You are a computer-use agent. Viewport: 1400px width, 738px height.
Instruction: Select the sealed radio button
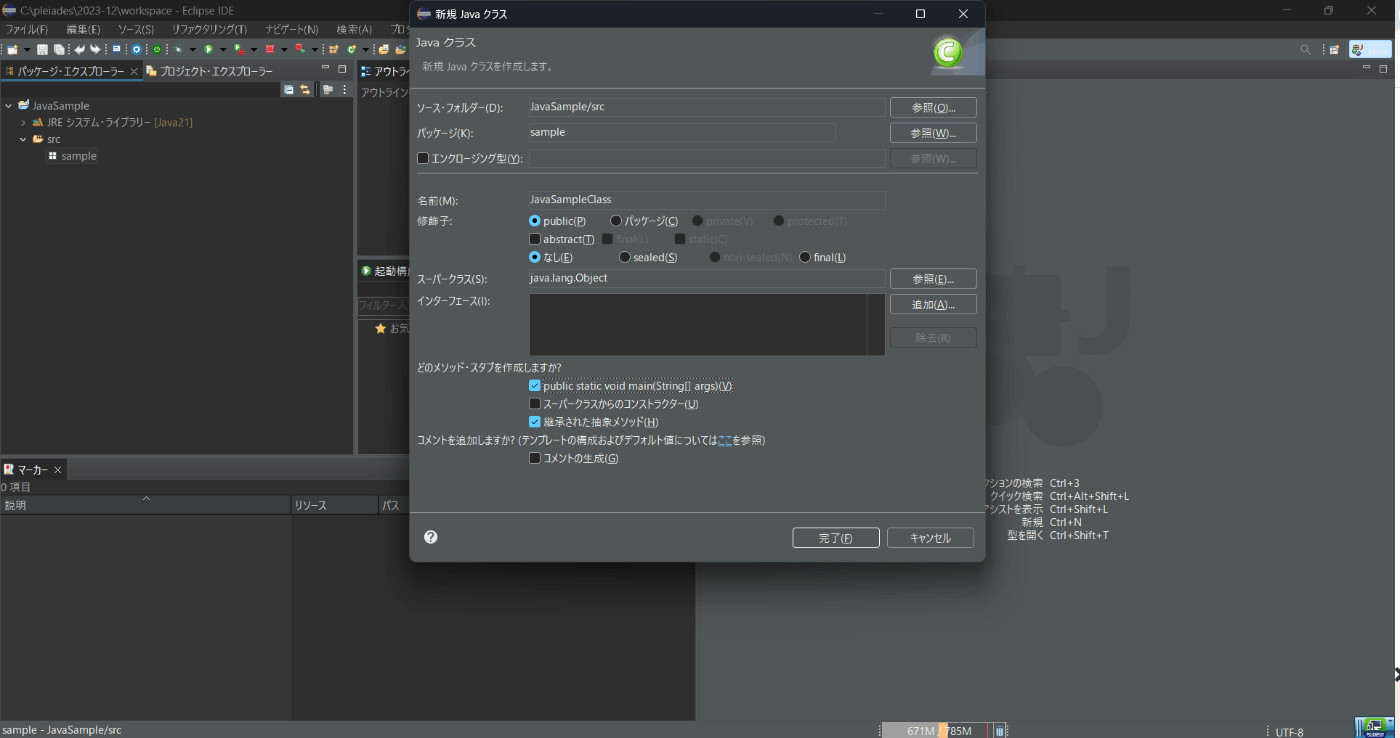pos(625,257)
